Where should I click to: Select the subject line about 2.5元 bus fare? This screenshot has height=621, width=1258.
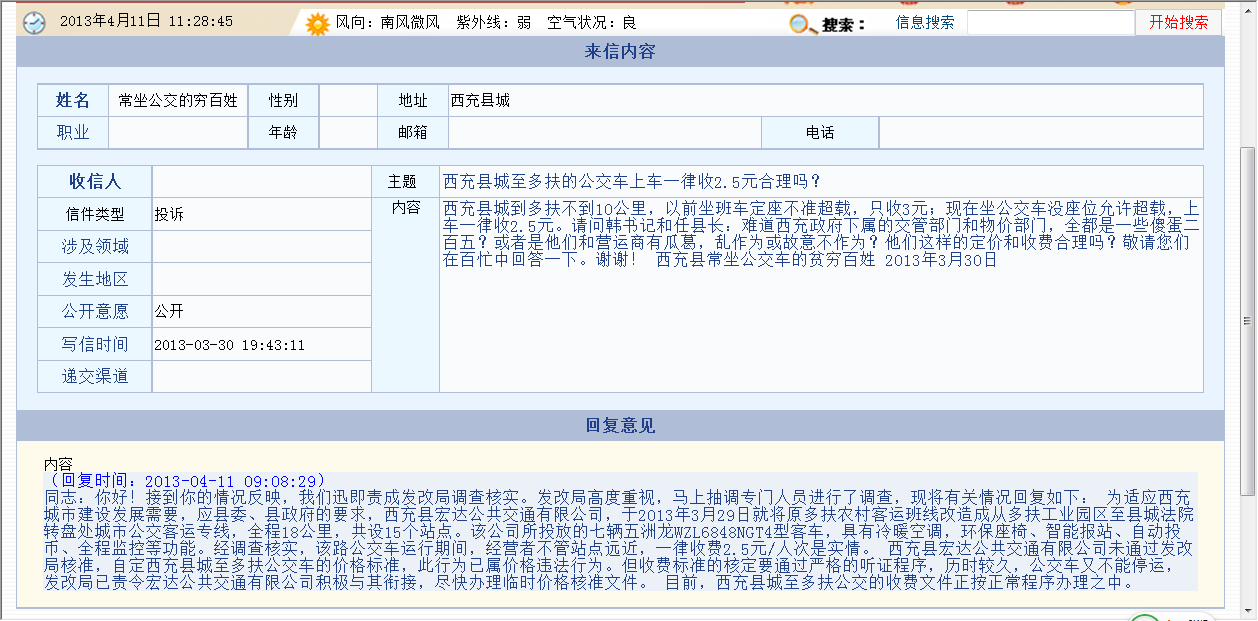(631, 181)
